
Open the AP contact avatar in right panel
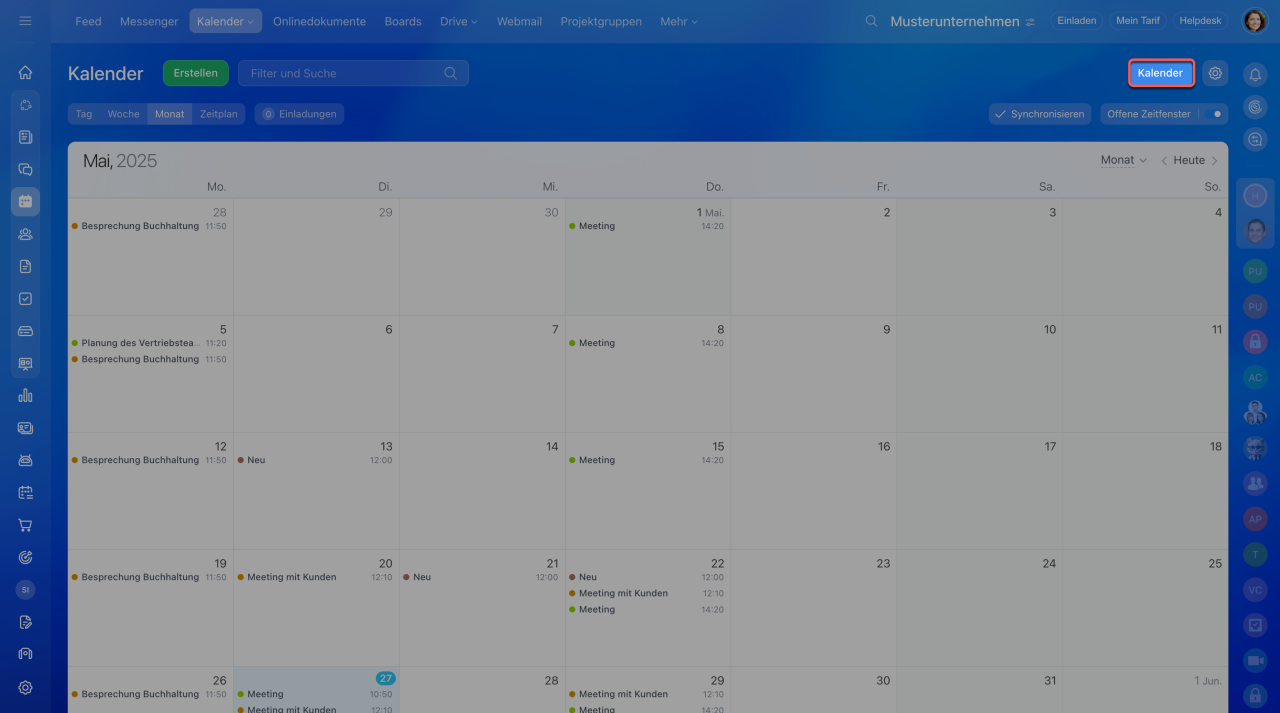click(1255, 519)
